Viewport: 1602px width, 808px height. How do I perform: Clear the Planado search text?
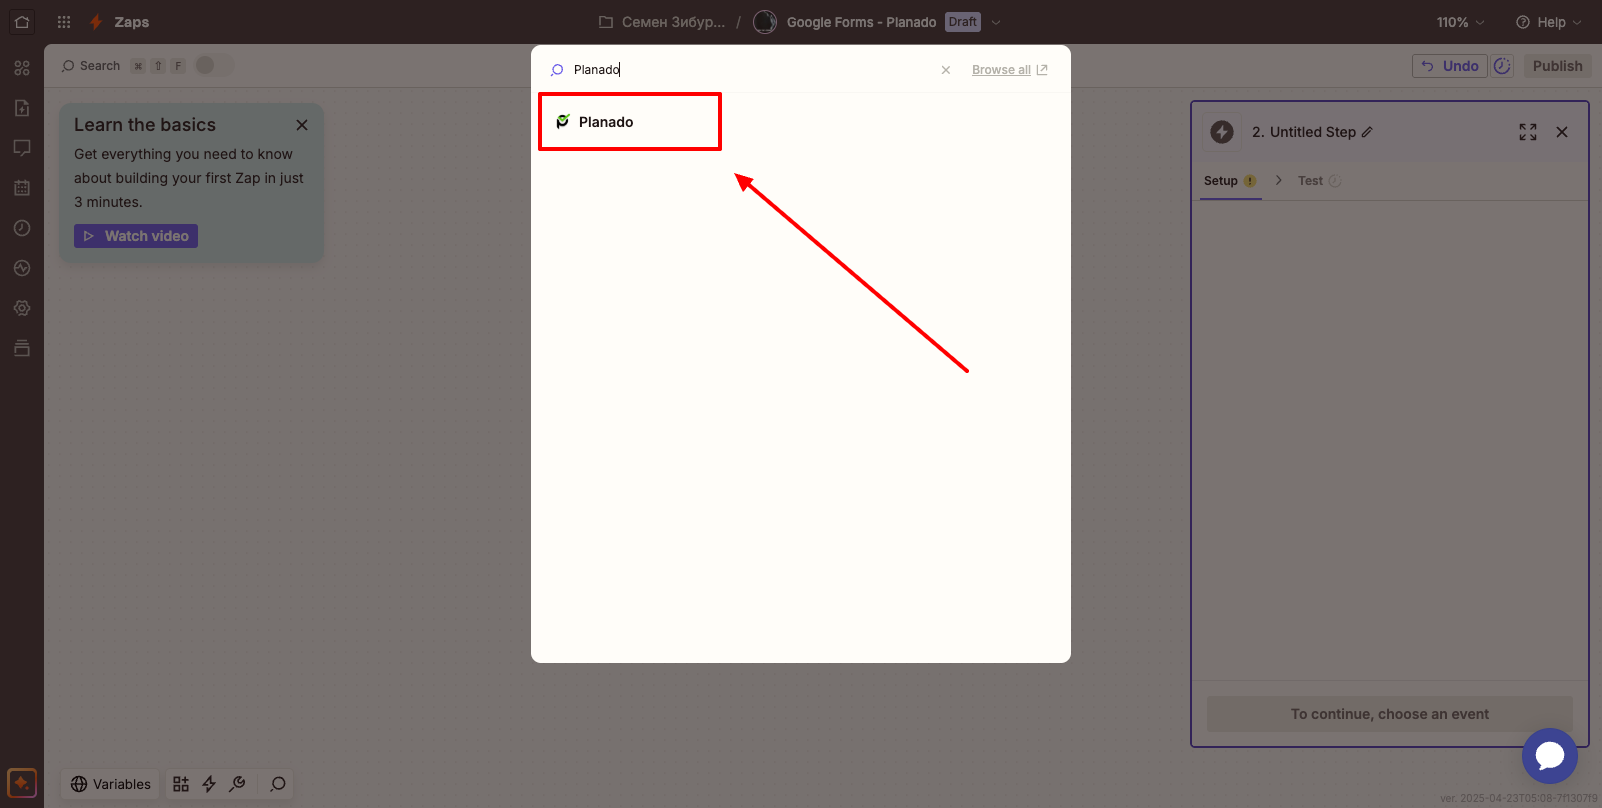pos(946,70)
